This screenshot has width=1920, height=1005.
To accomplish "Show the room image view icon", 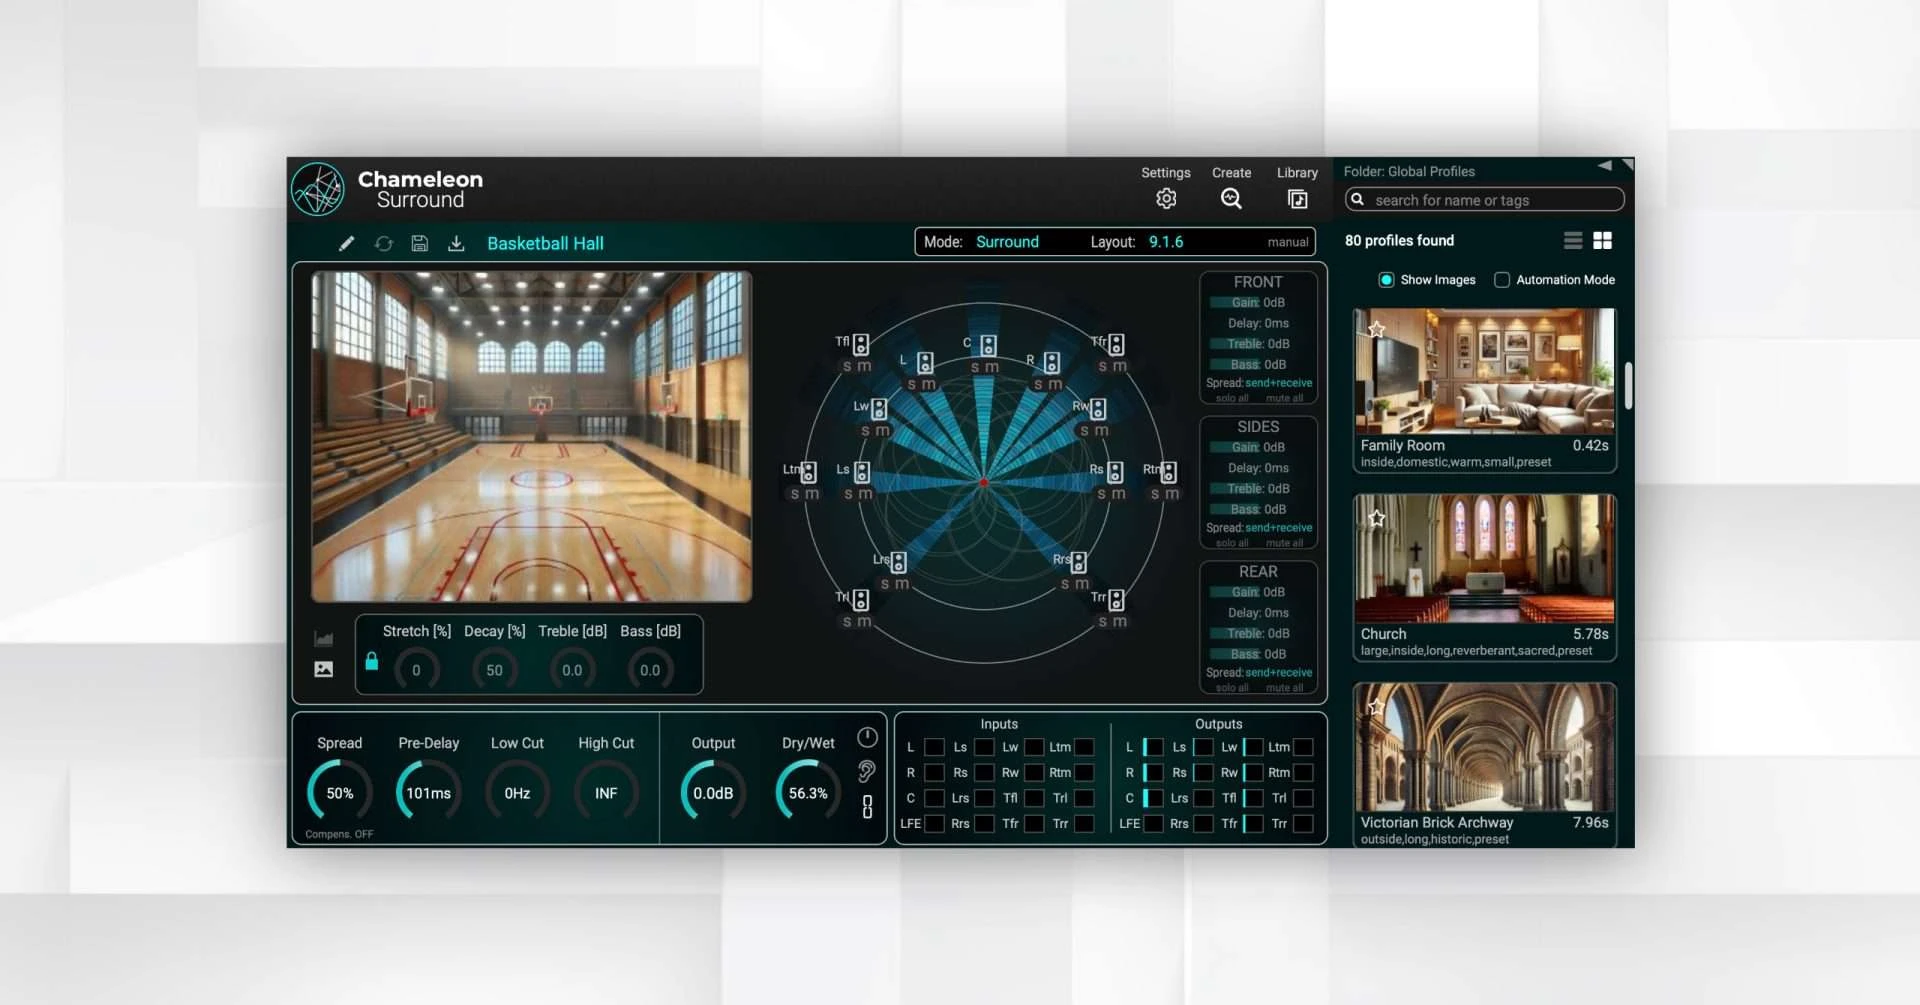I will tap(323, 669).
